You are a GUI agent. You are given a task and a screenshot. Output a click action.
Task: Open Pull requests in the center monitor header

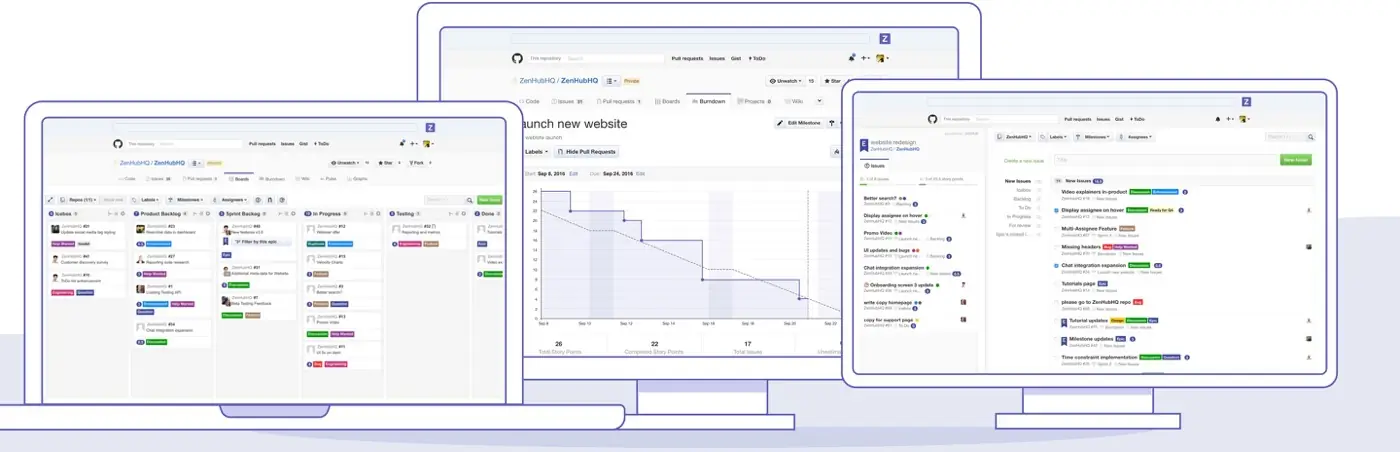687,59
